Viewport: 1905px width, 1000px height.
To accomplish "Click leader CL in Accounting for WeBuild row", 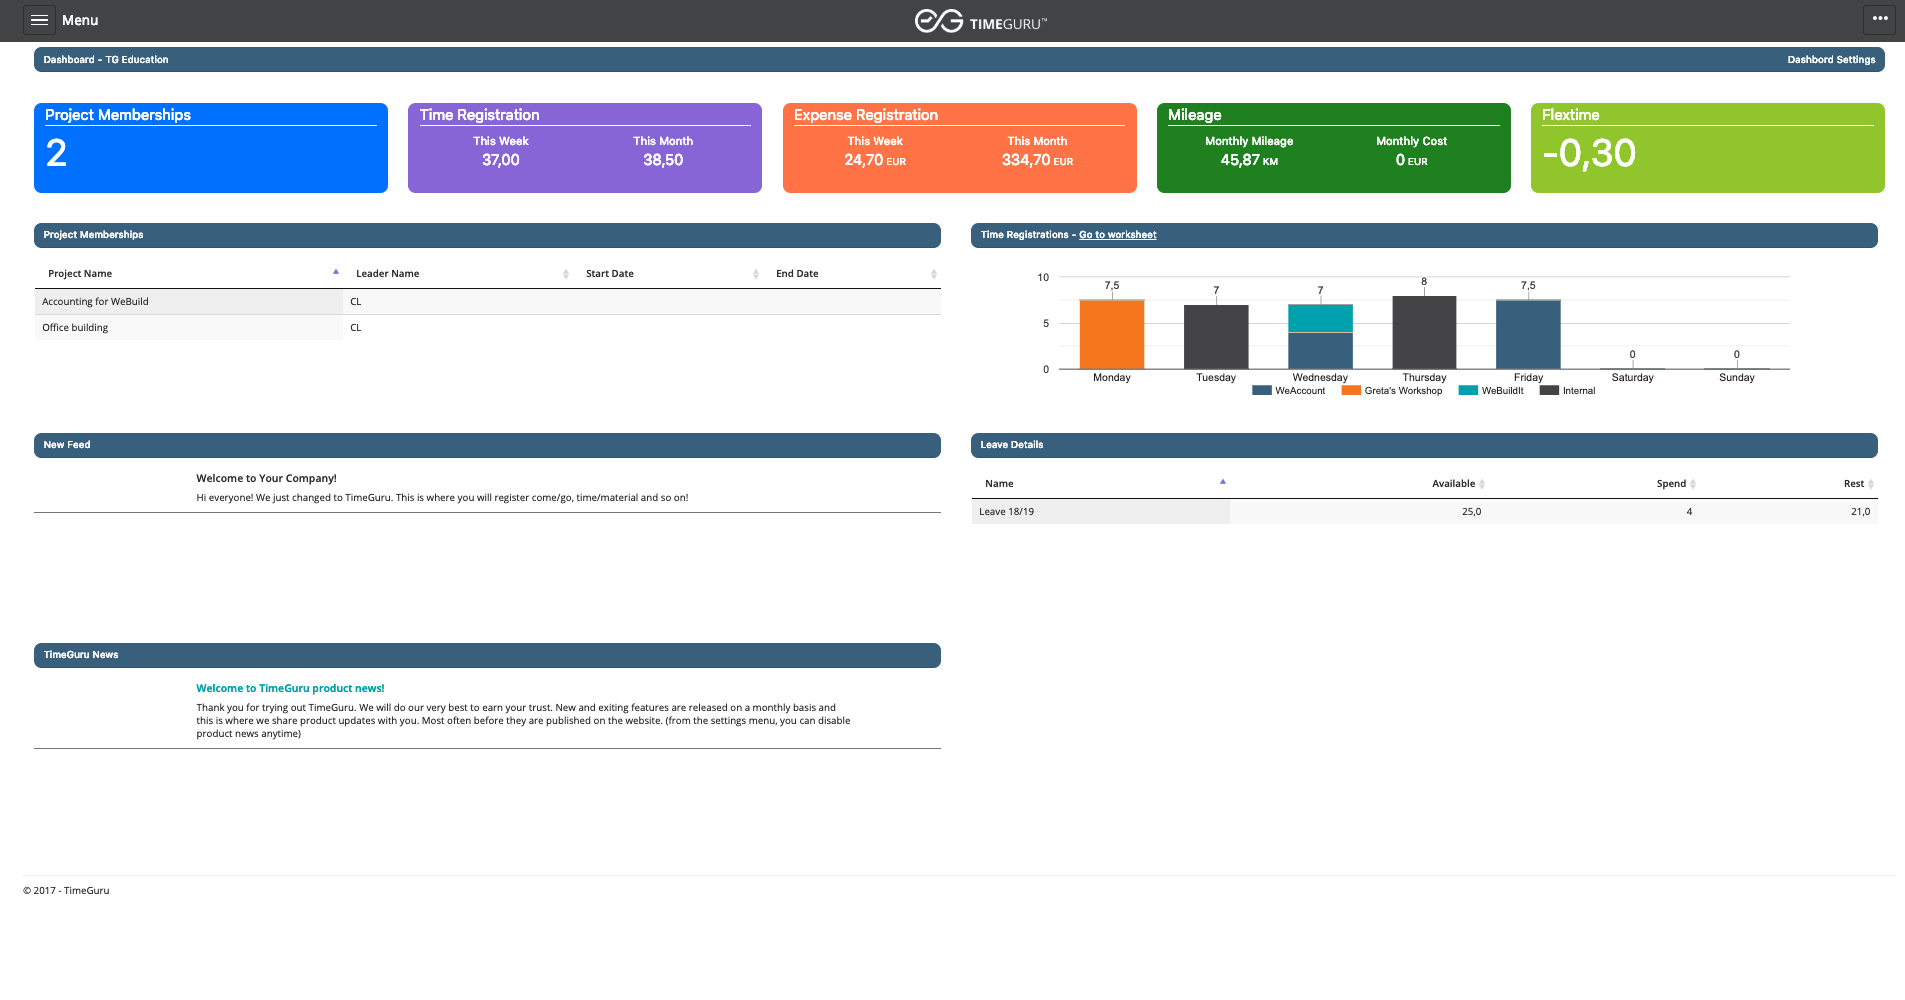I will pos(356,302).
